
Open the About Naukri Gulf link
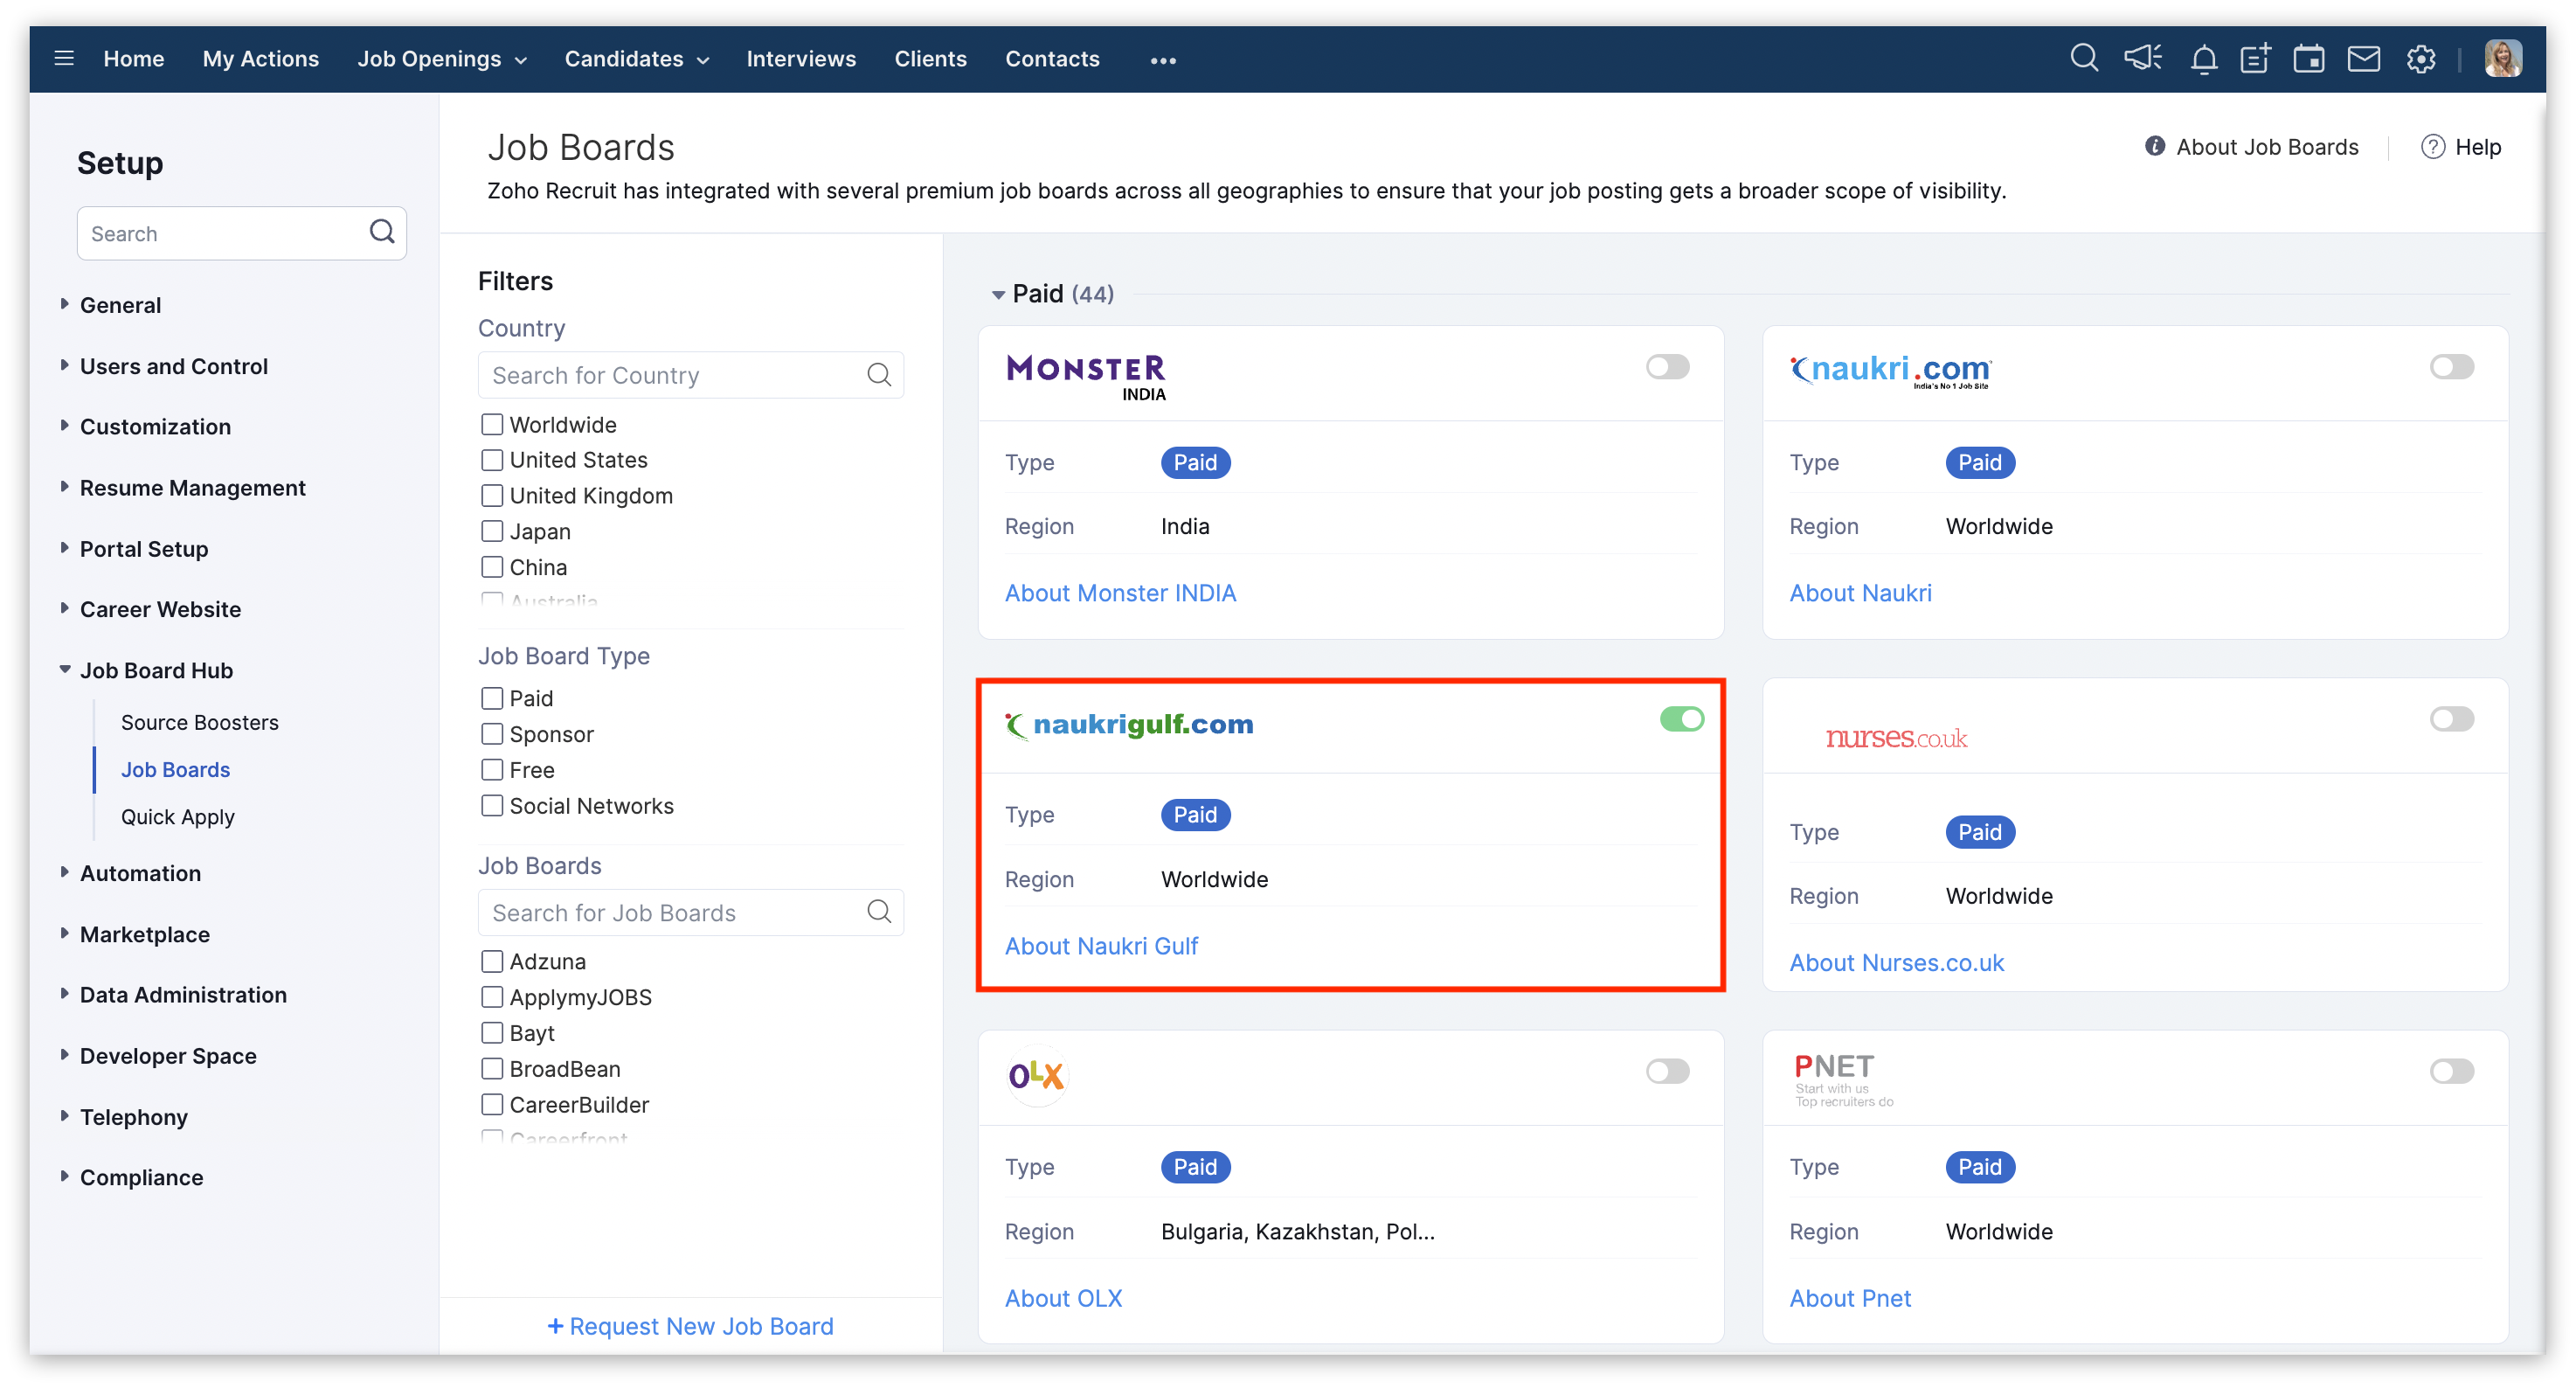(x=1100, y=946)
